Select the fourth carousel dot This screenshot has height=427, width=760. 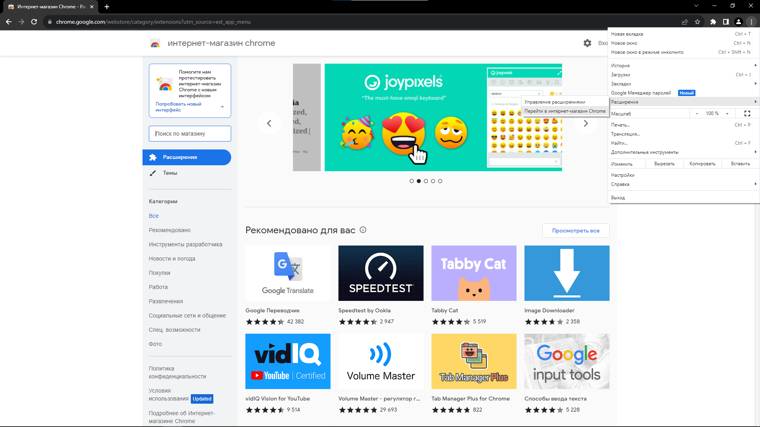pos(433,181)
